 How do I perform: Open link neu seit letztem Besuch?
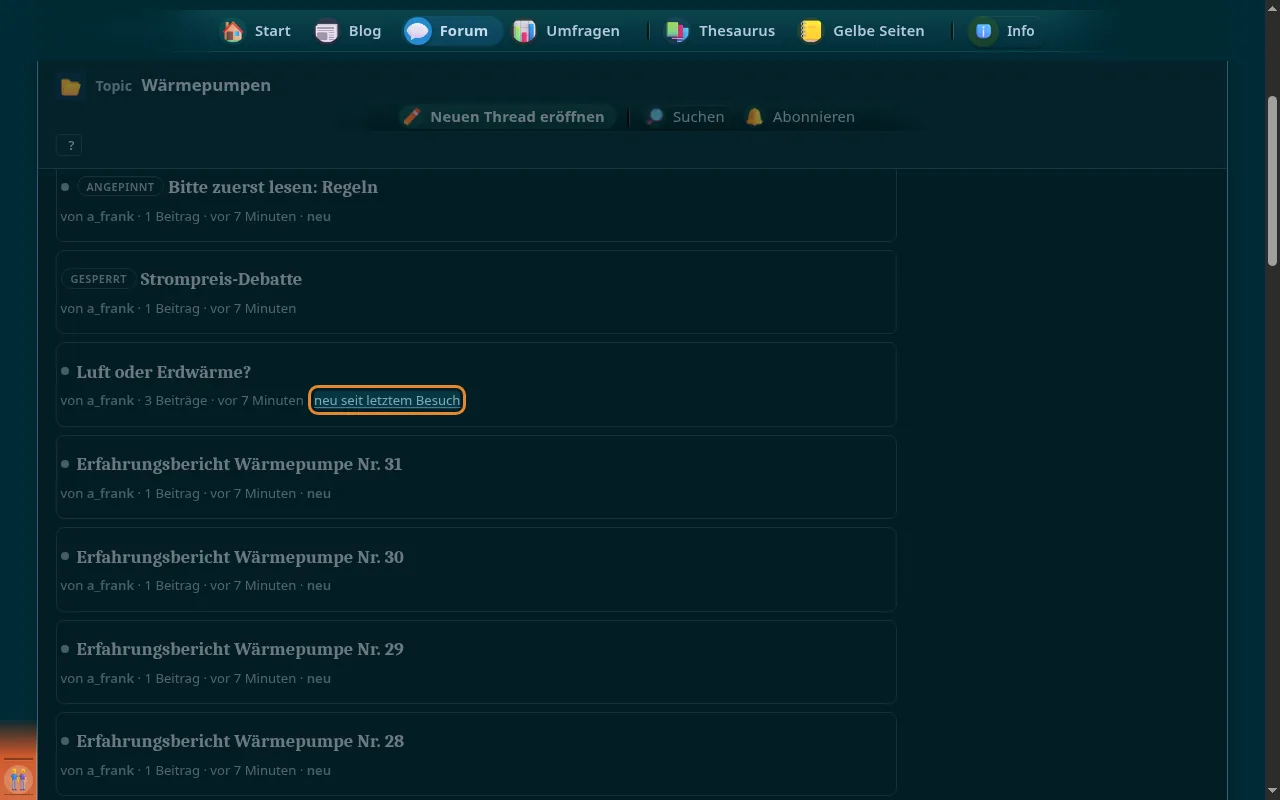tap(387, 400)
